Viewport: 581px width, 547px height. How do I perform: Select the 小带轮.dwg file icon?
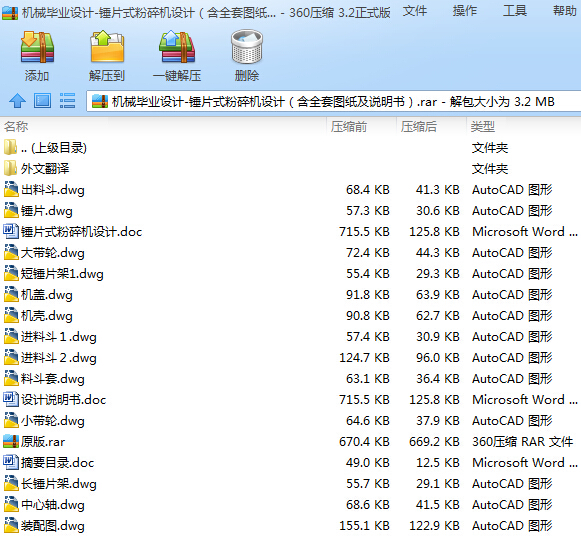(x=11, y=421)
